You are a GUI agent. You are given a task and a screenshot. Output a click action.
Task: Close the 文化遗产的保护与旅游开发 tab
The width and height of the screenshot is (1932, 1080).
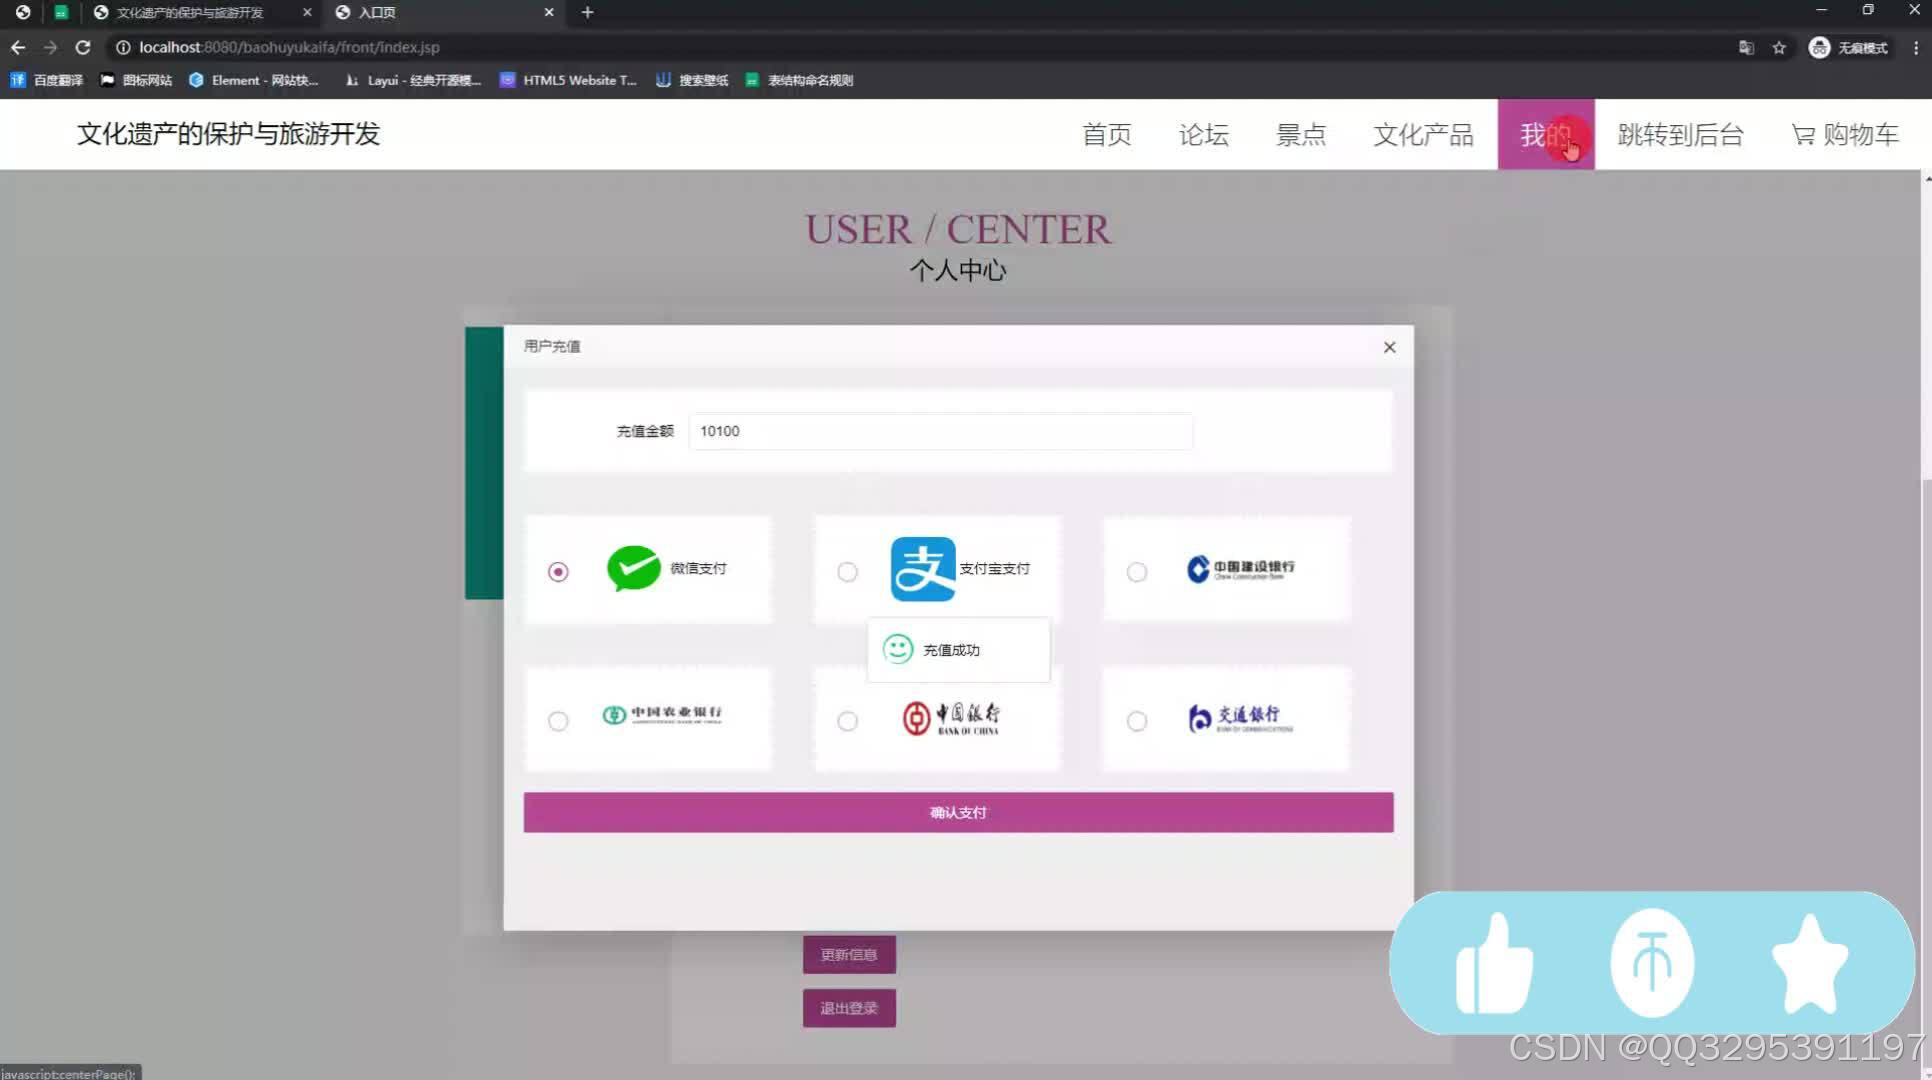coord(307,12)
